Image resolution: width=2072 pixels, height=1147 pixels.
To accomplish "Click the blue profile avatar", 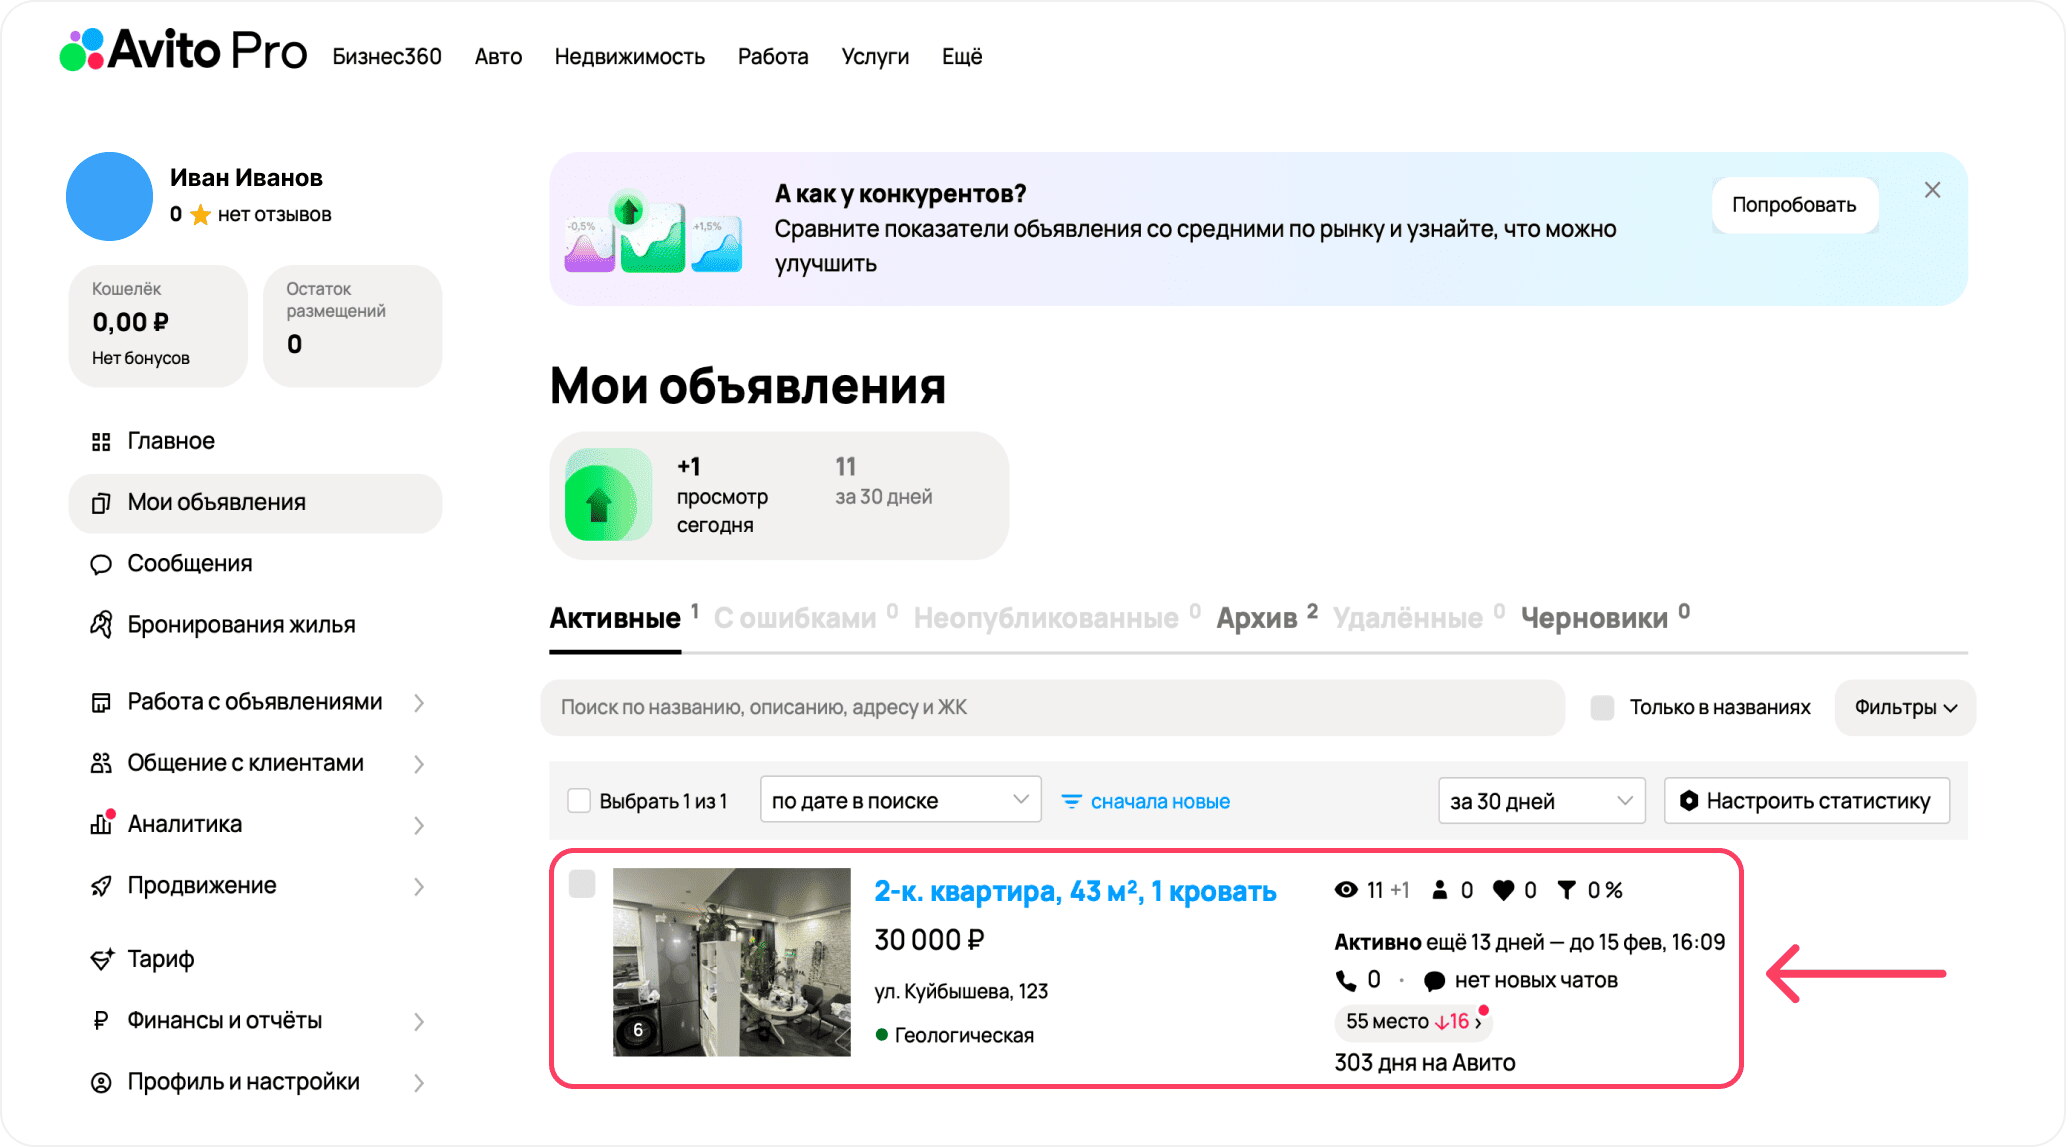I will pos(109,196).
